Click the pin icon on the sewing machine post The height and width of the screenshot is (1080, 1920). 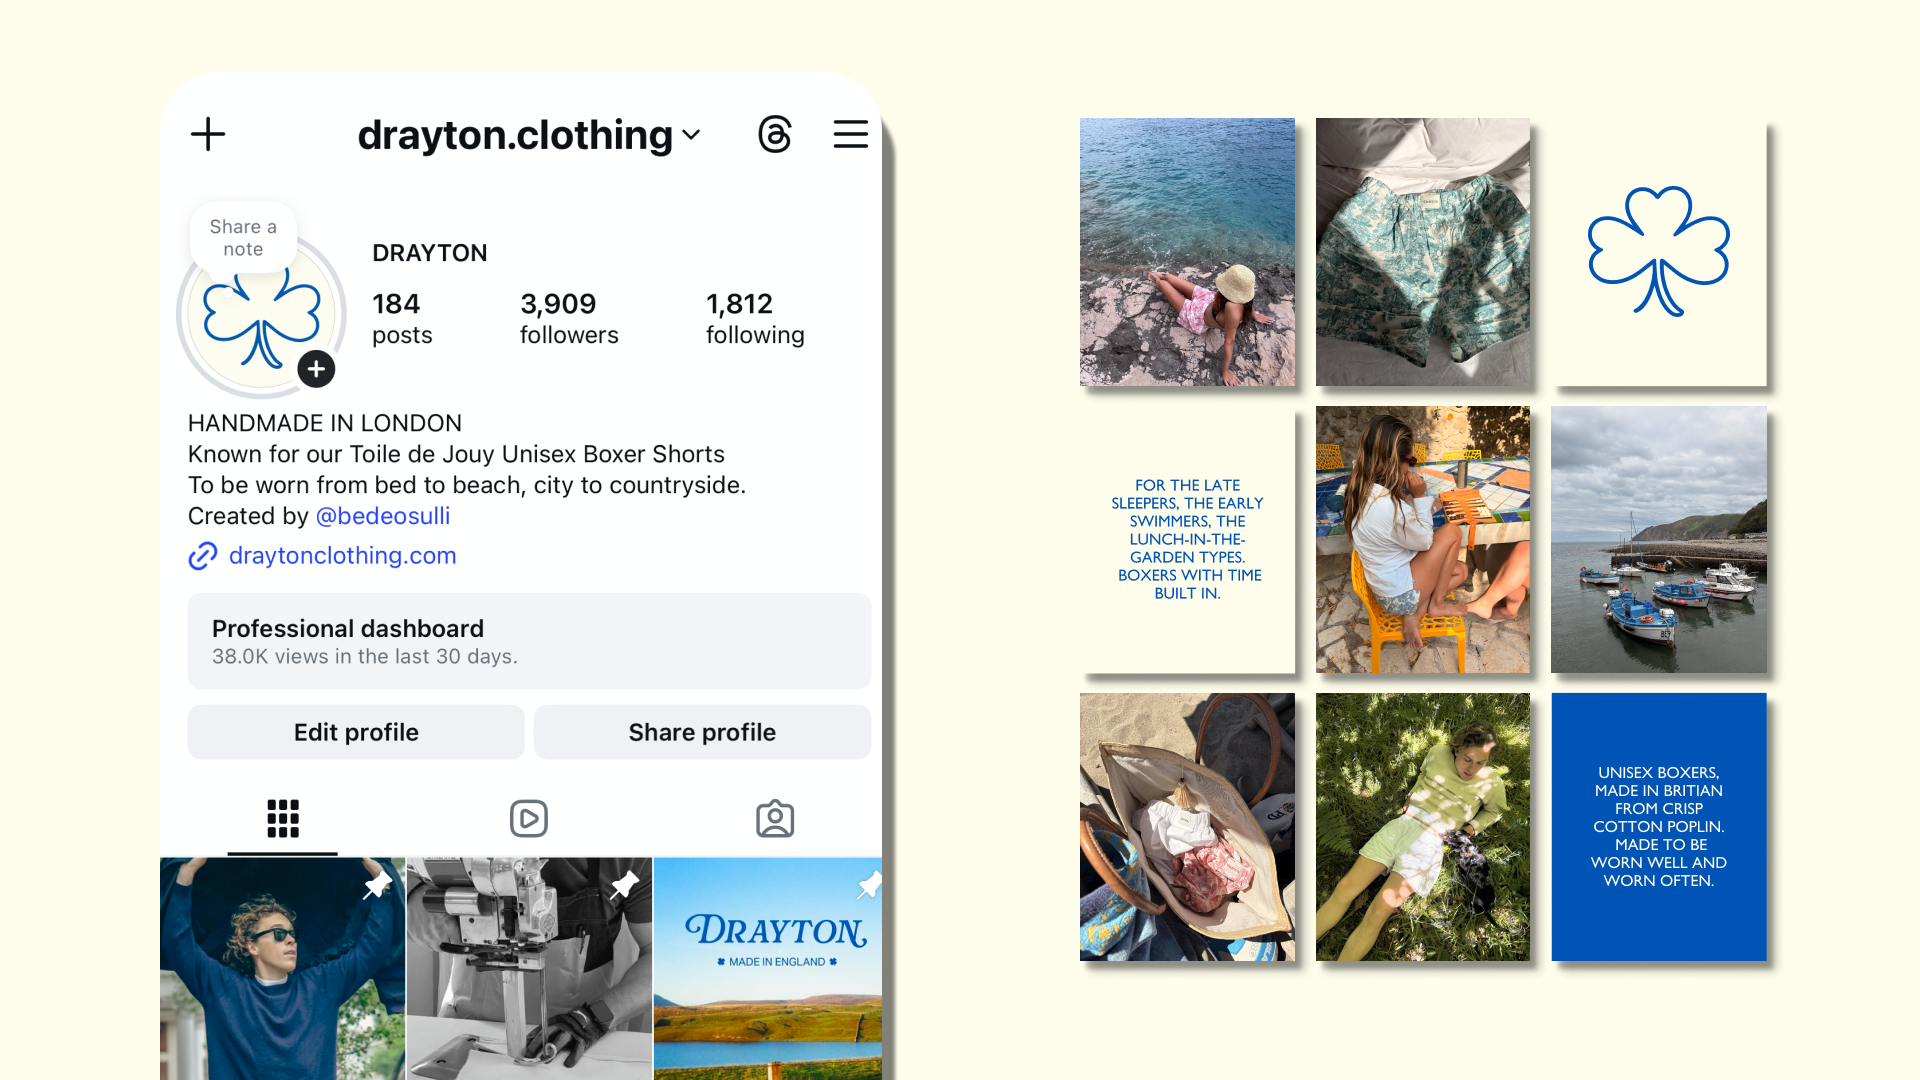624,884
